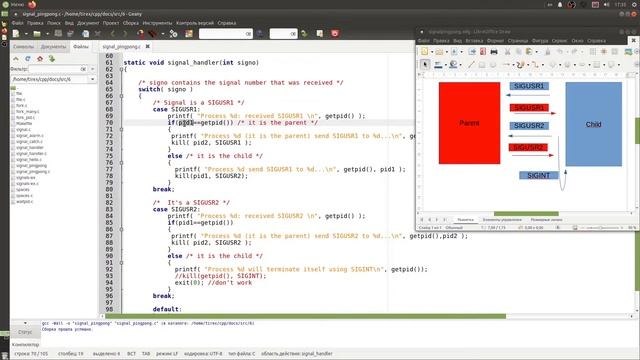This screenshot has width=640, height=360.
Task: Open Draw Connector tool dropdown arrow
Action: (x=542, y=65)
